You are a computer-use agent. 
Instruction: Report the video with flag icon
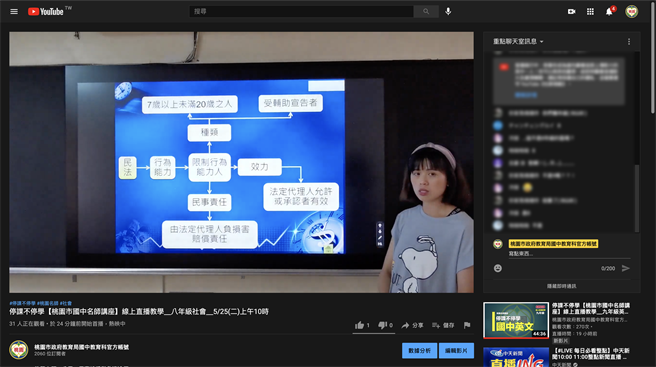click(467, 325)
